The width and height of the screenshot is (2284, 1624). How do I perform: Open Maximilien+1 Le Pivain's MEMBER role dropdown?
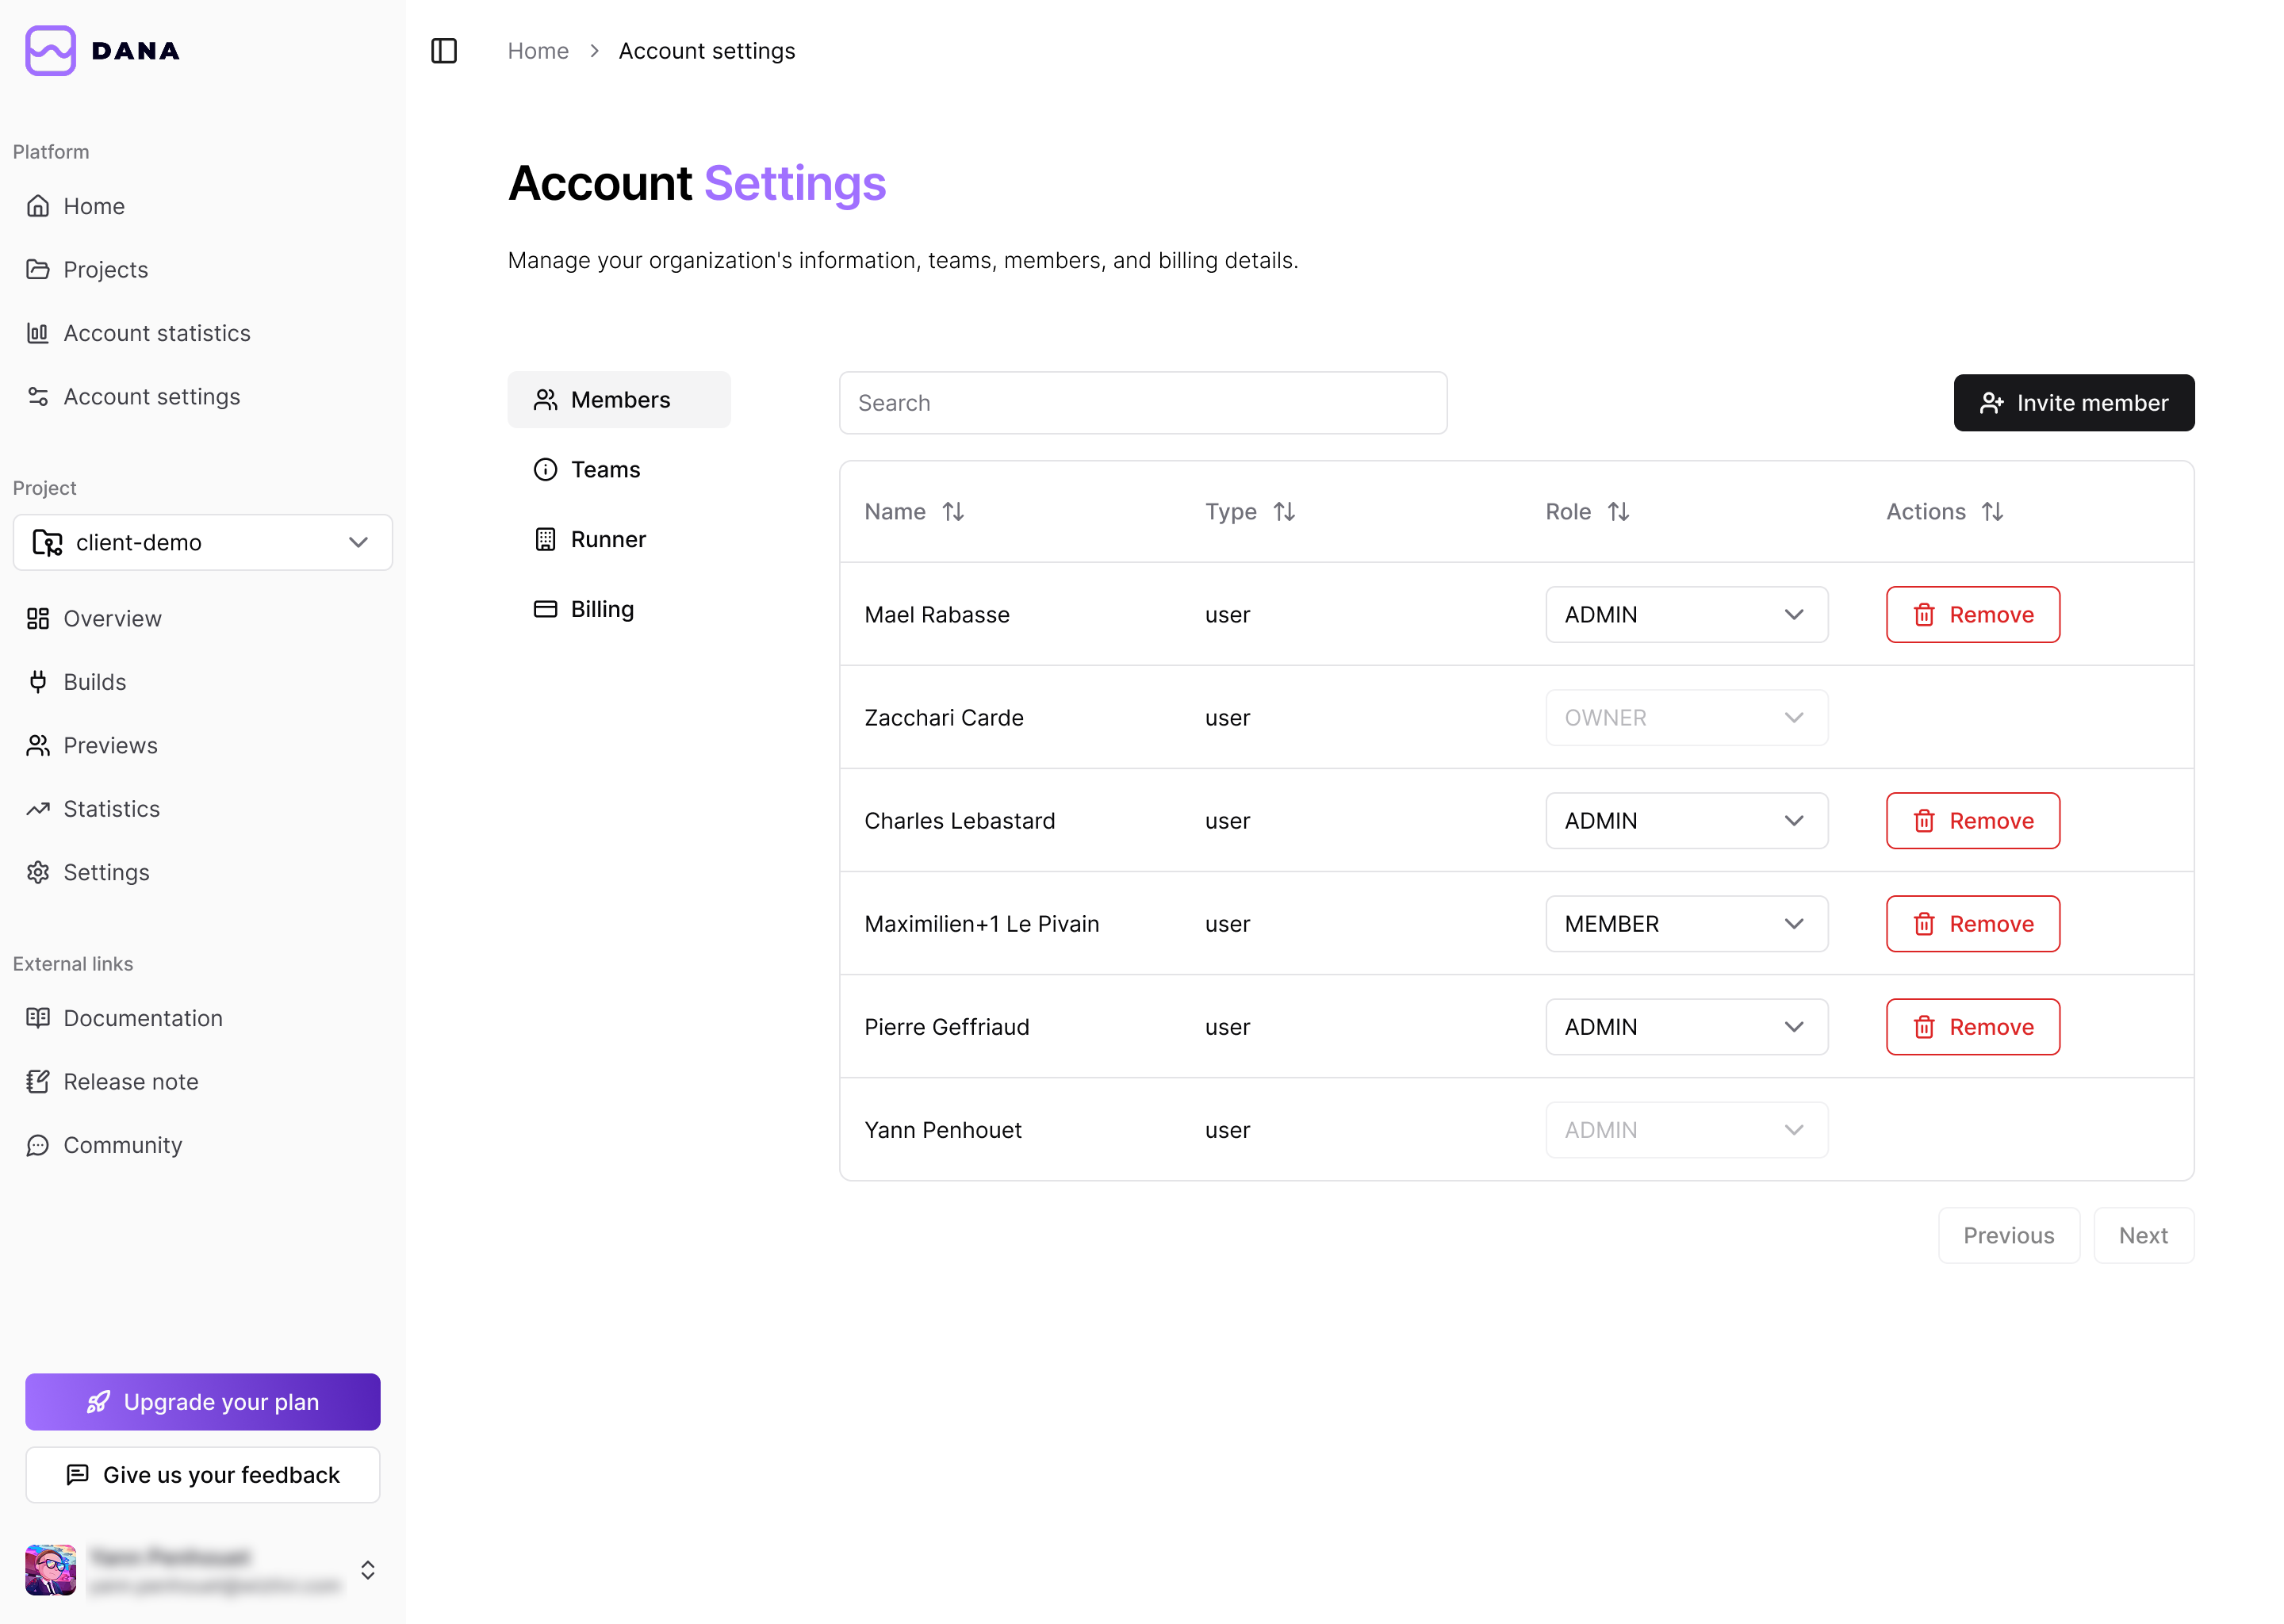[x=1686, y=923]
